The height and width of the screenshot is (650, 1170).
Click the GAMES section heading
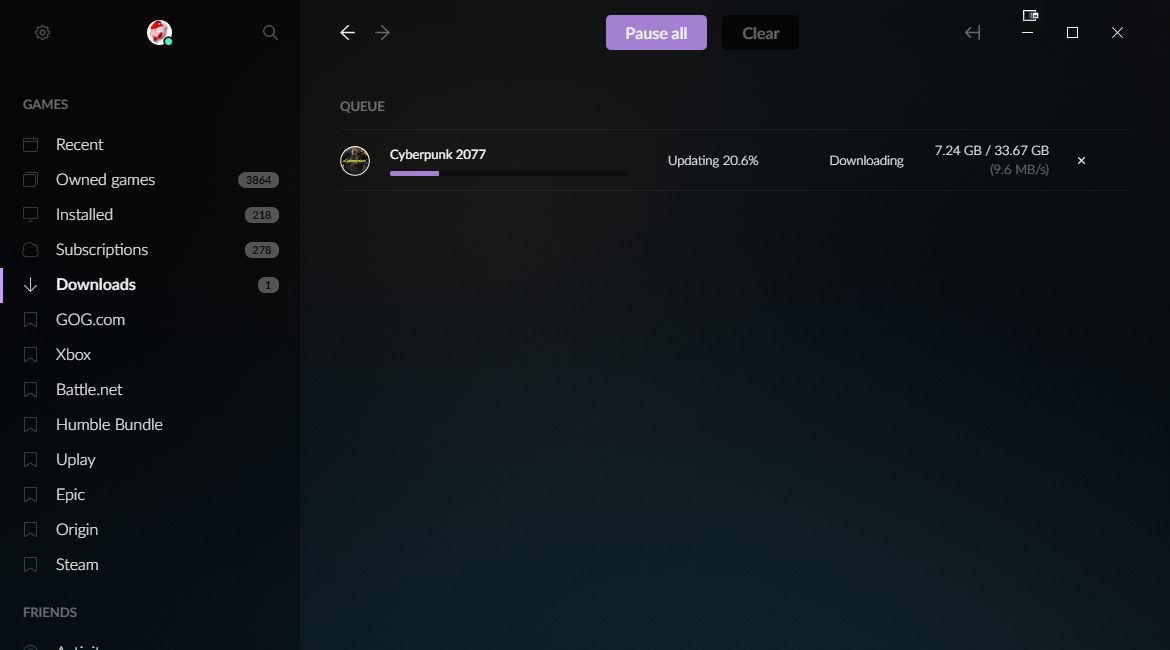[46, 104]
